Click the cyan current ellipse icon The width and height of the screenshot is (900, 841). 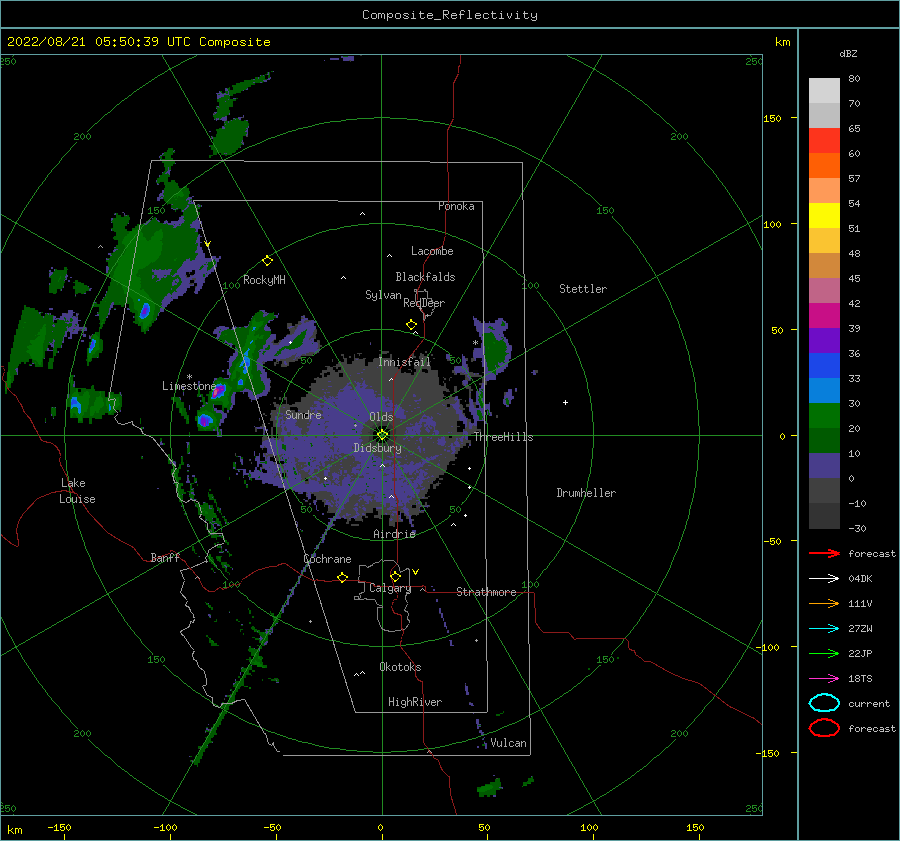point(824,703)
